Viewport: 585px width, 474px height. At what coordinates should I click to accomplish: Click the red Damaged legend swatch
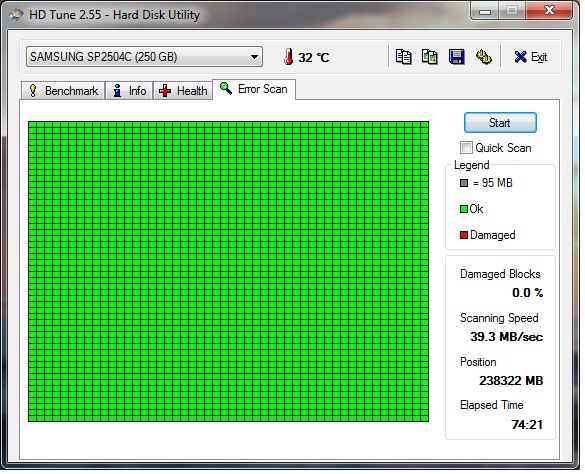pos(464,235)
